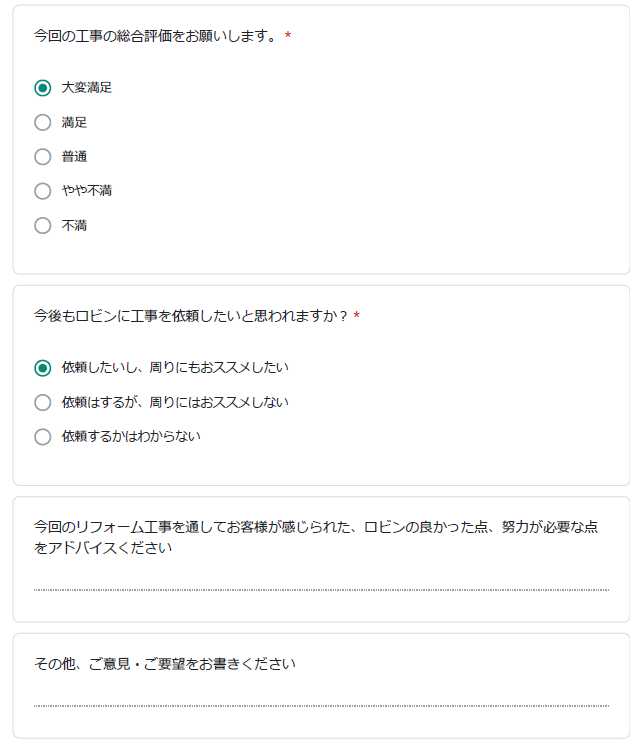Image resolution: width=641 pixels, height=743 pixels.
Task: Click the 普通 option label text
Action: 74,156
